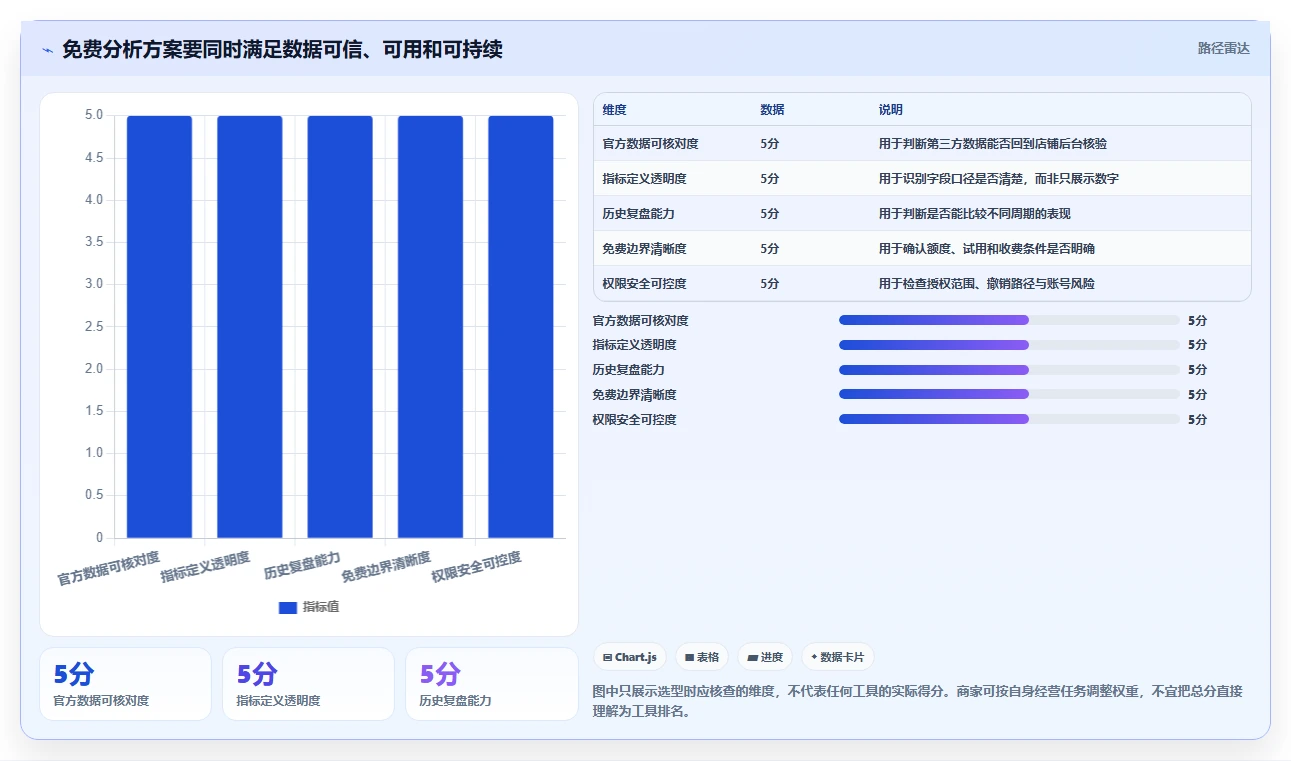Click the 历史复盘能力 x-axis label
Screen dimensions: 1291x761
(x=302, y=566)
